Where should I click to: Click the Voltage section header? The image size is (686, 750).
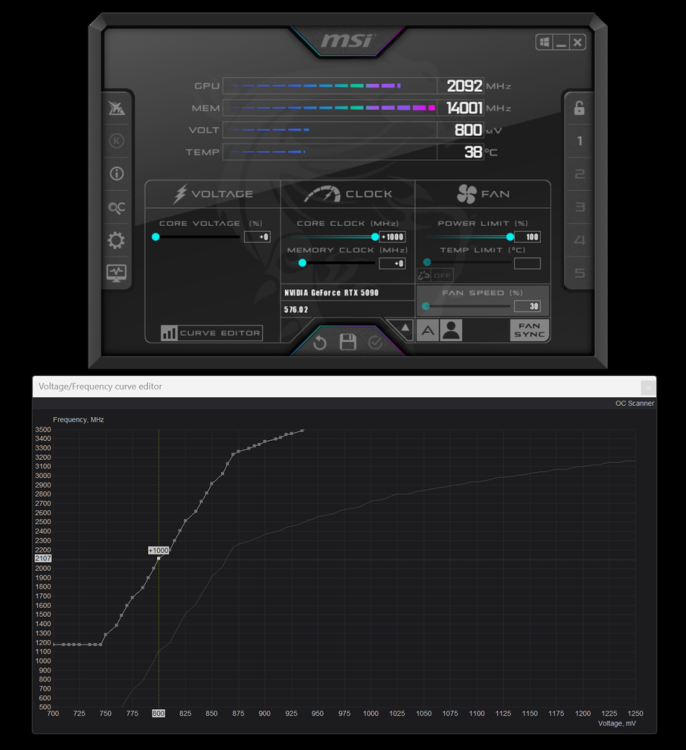[x=213, y=194]
